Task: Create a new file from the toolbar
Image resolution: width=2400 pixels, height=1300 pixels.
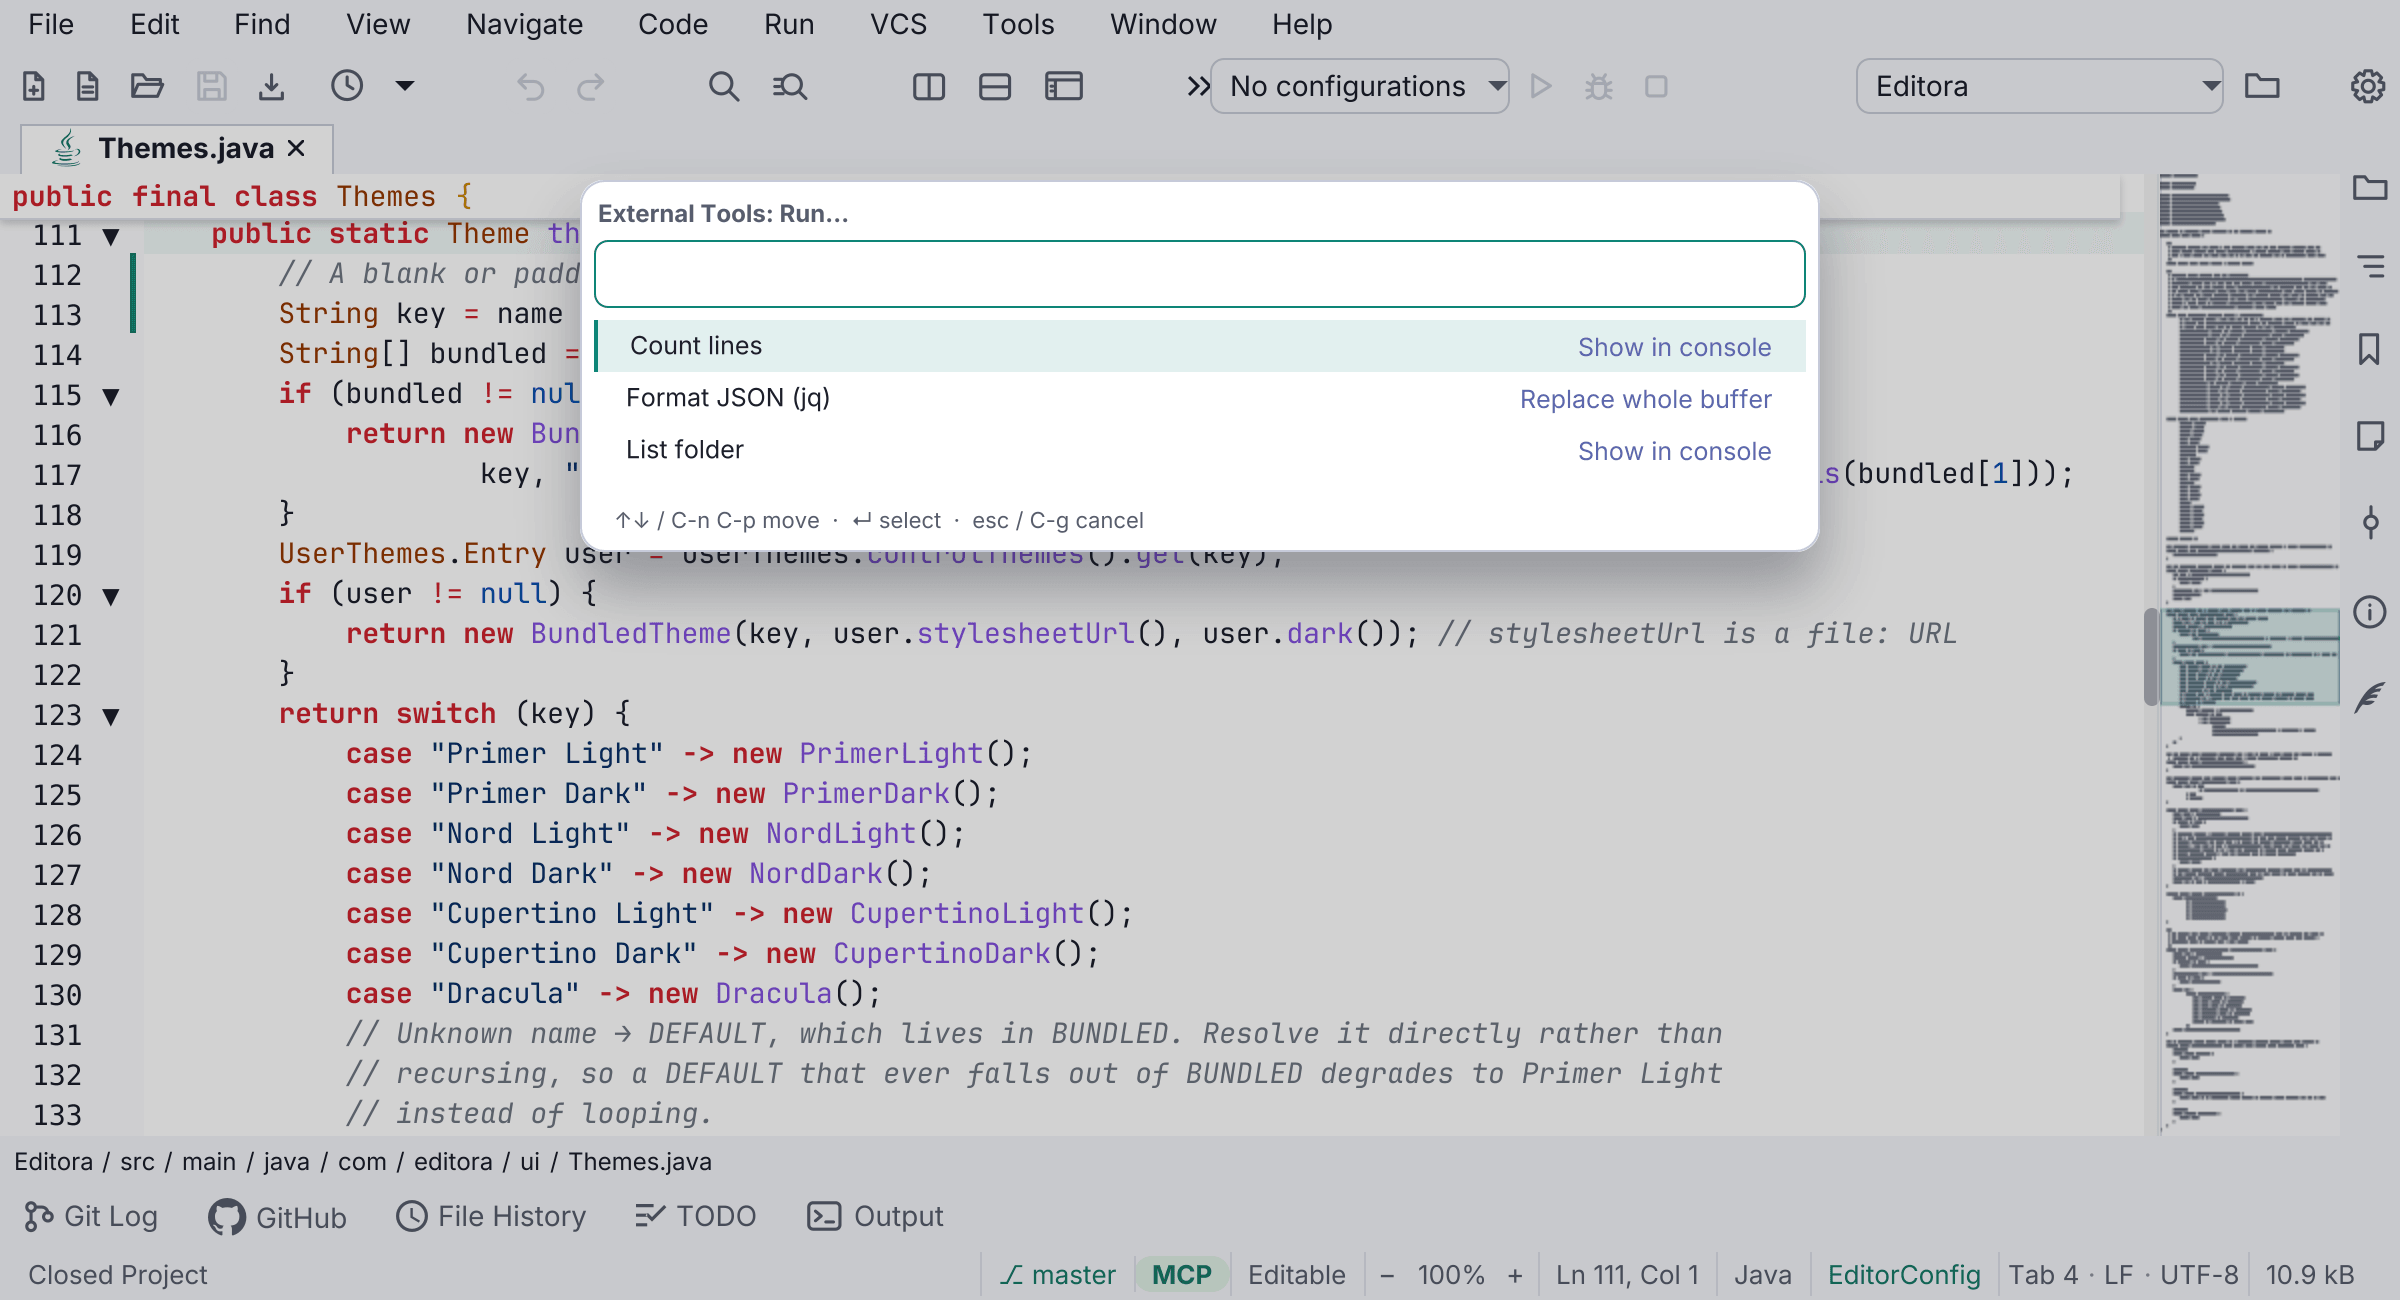Action: point(34,87)
